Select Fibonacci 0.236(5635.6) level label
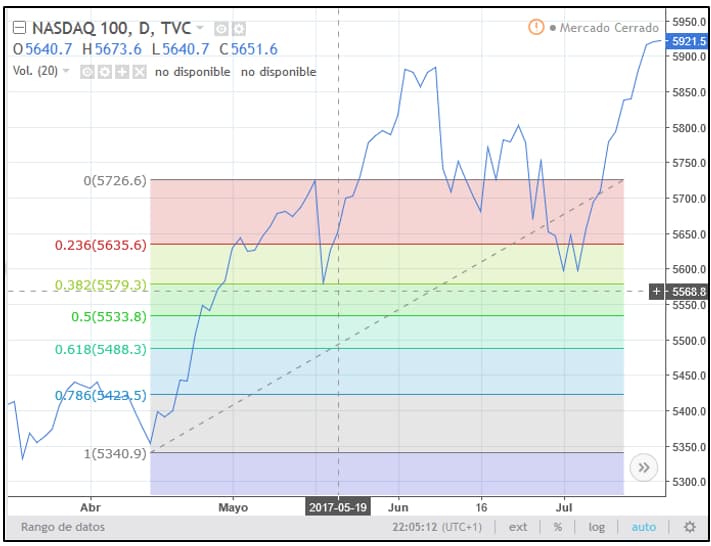The width and height of the screenshot is (711, 546). 101,245
